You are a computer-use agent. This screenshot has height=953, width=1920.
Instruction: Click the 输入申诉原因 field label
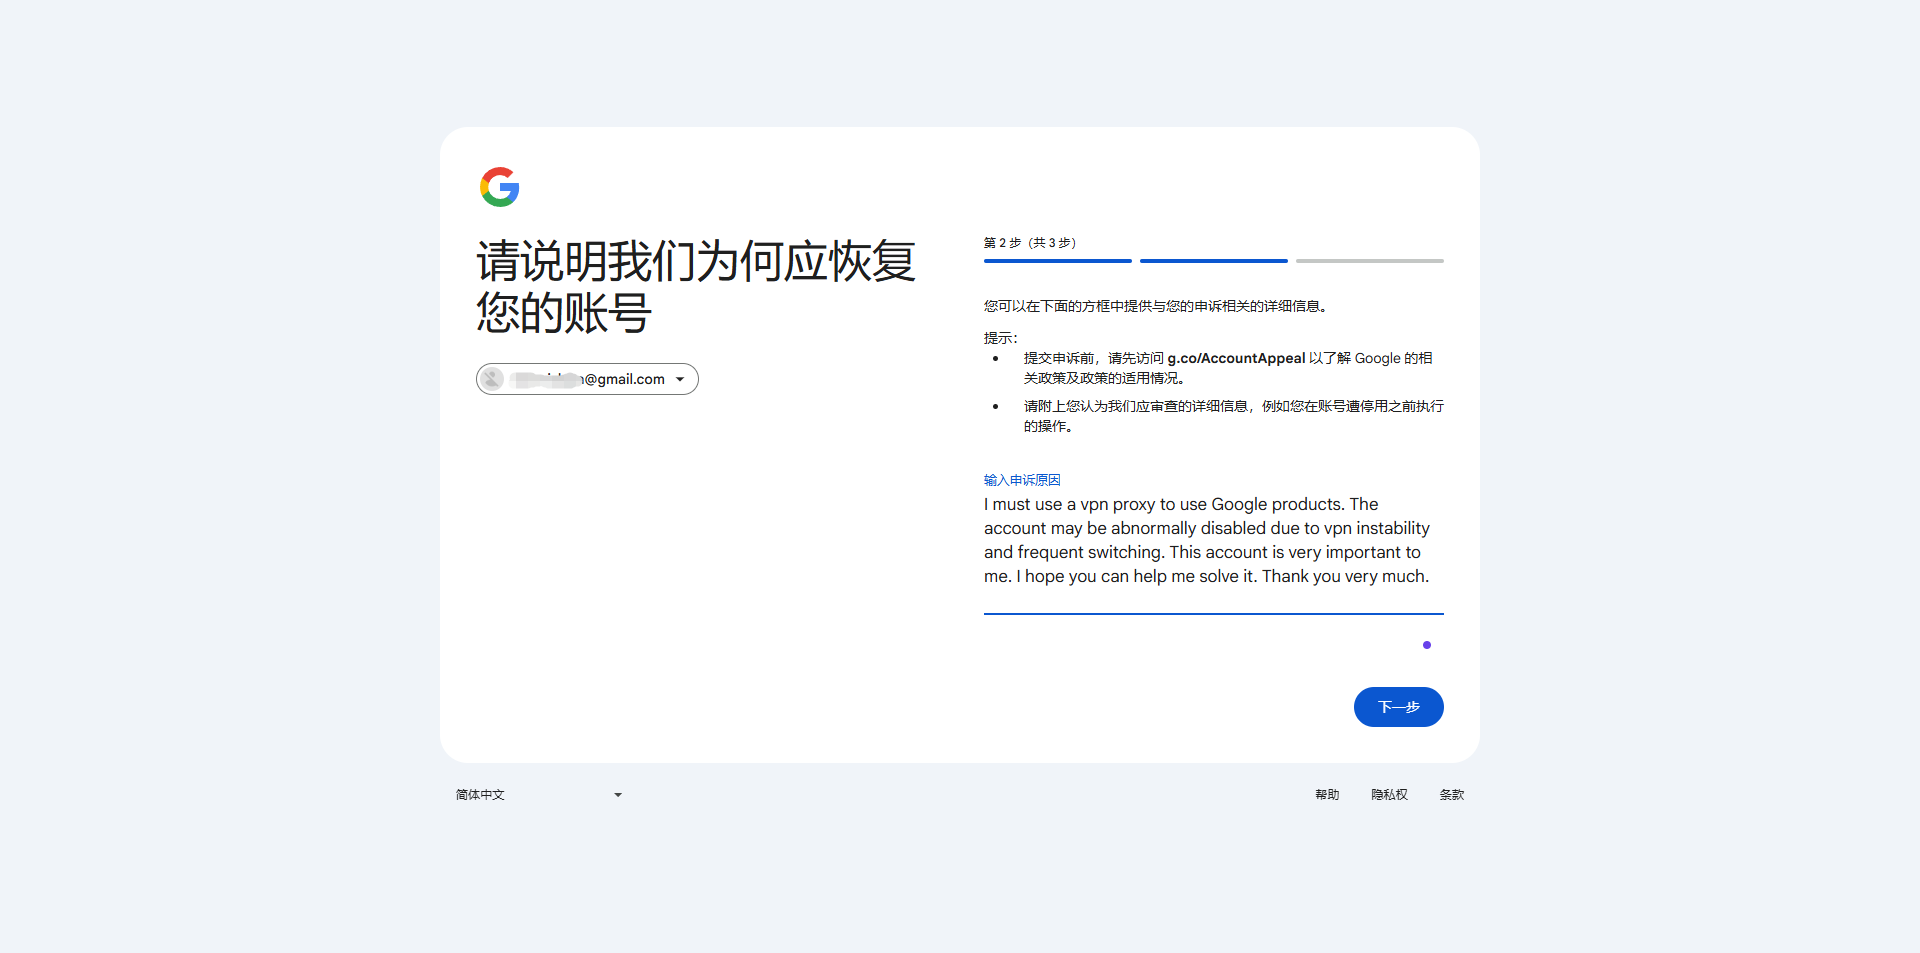[x=1022, y=480]
